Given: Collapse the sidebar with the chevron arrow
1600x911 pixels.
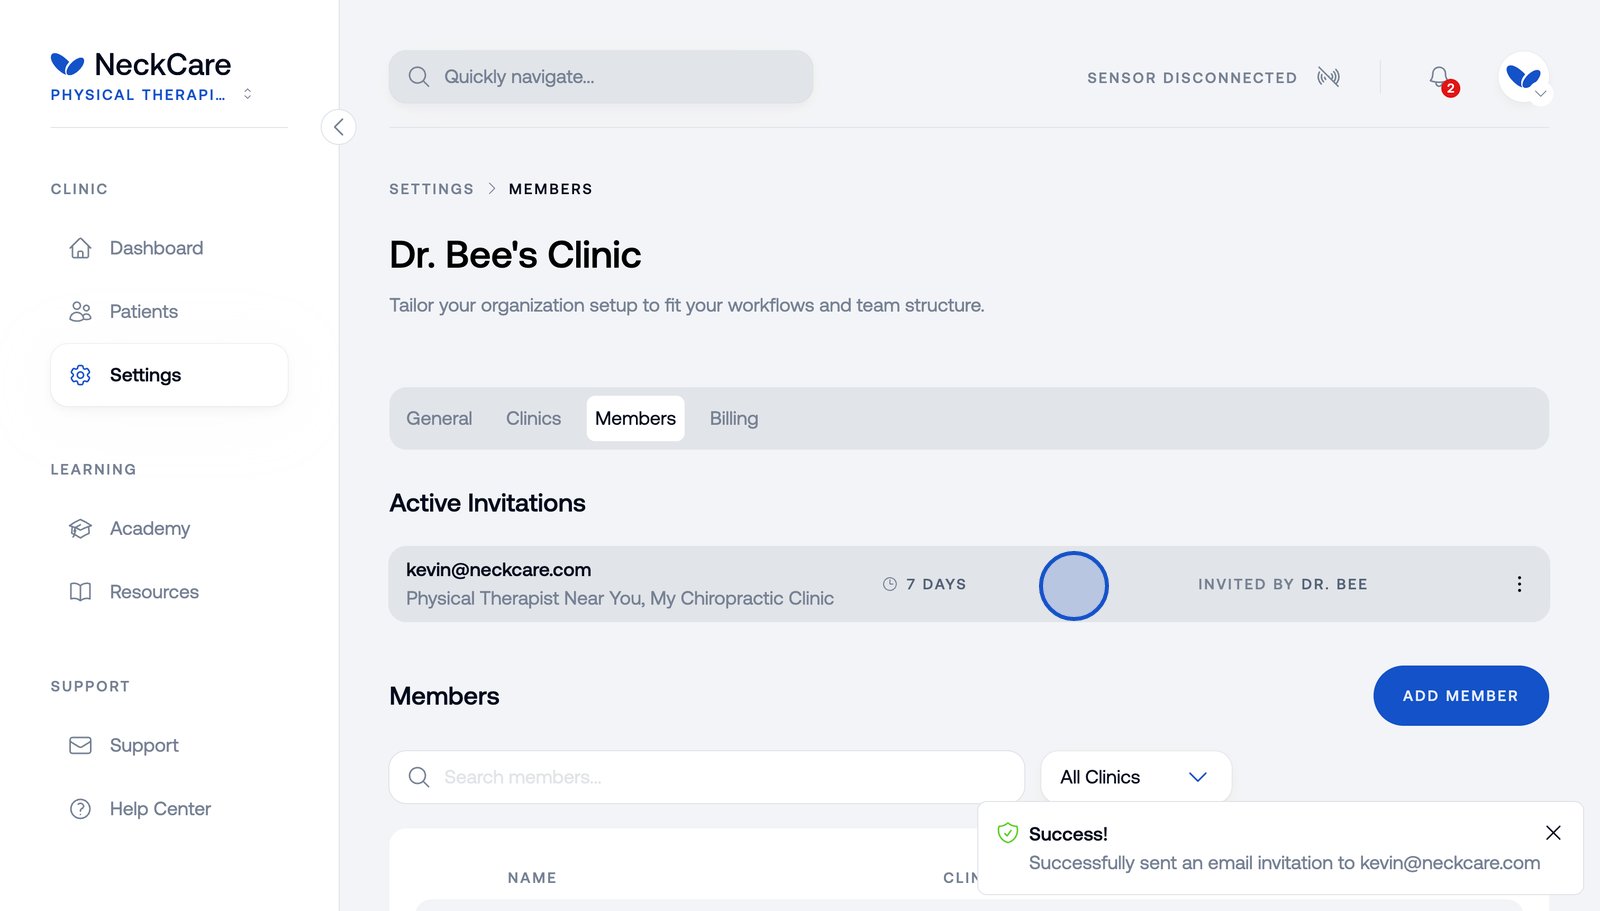Looking at the screenshot, I should click(339, 127).
